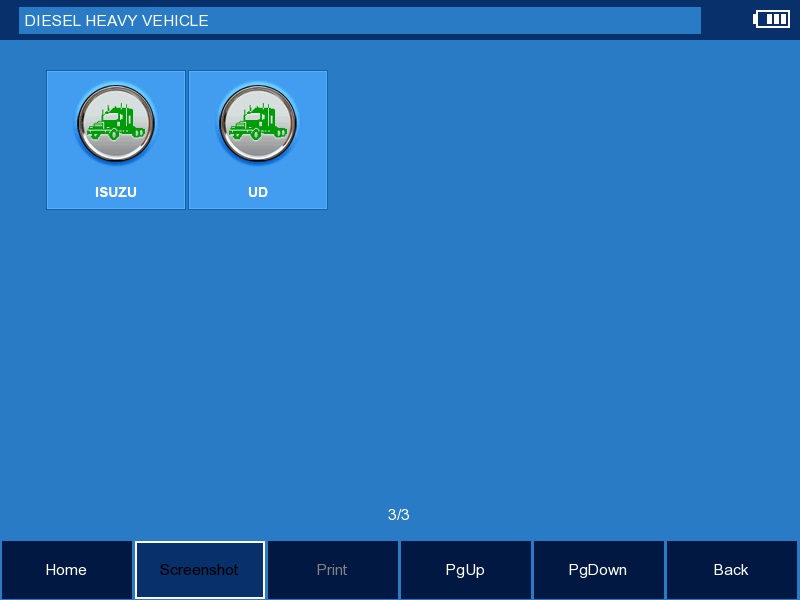Click the 3/3 page indicator
Screen dimensions: 800x600
tap(398, 514)
